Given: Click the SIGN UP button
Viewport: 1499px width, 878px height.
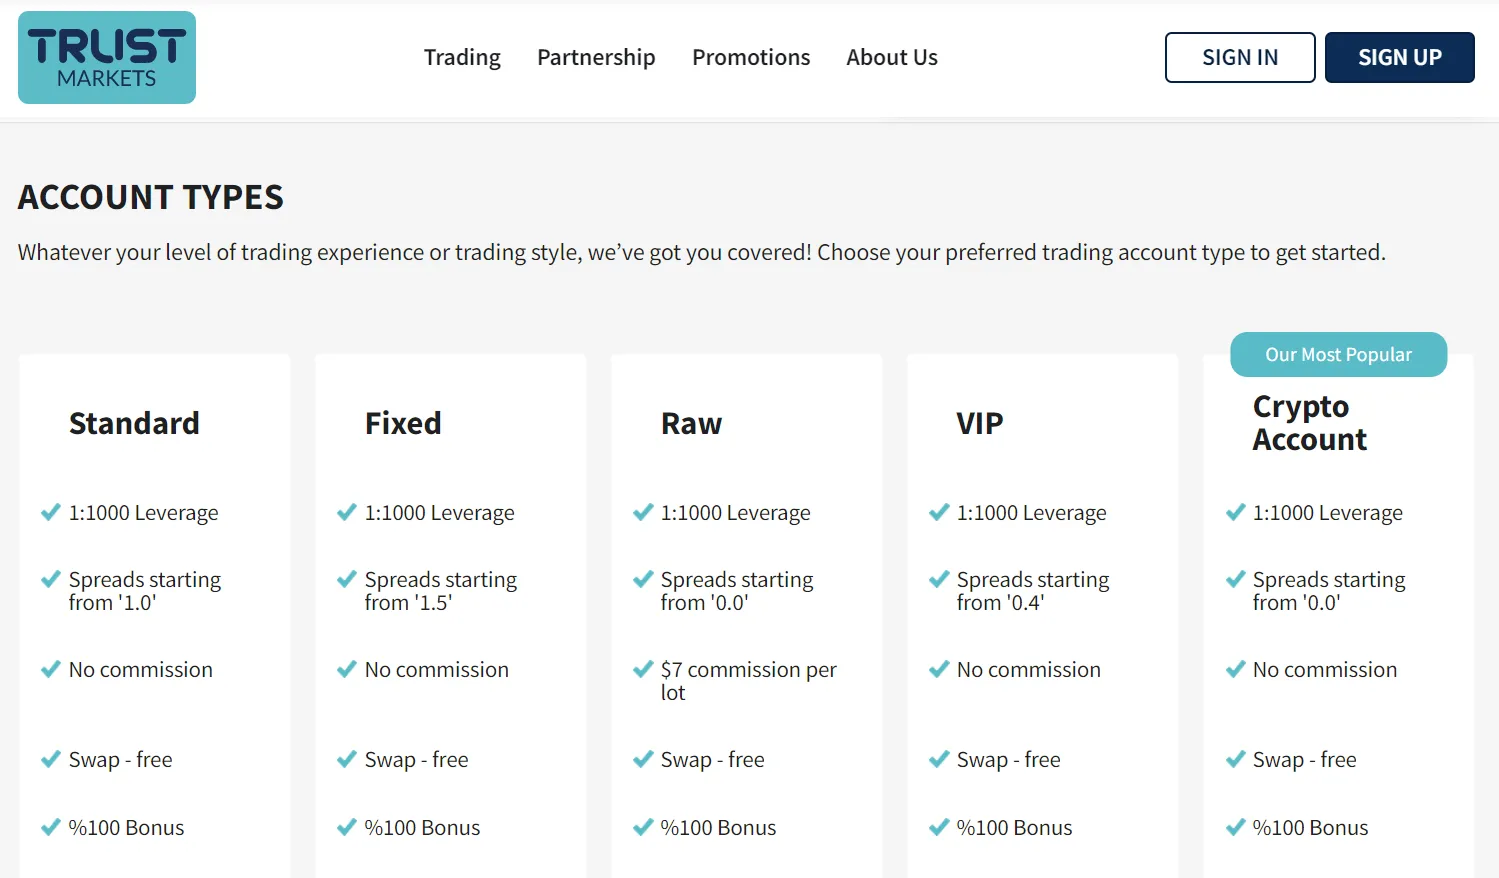Looking at the screenshot, I should tap(1400, 57).
